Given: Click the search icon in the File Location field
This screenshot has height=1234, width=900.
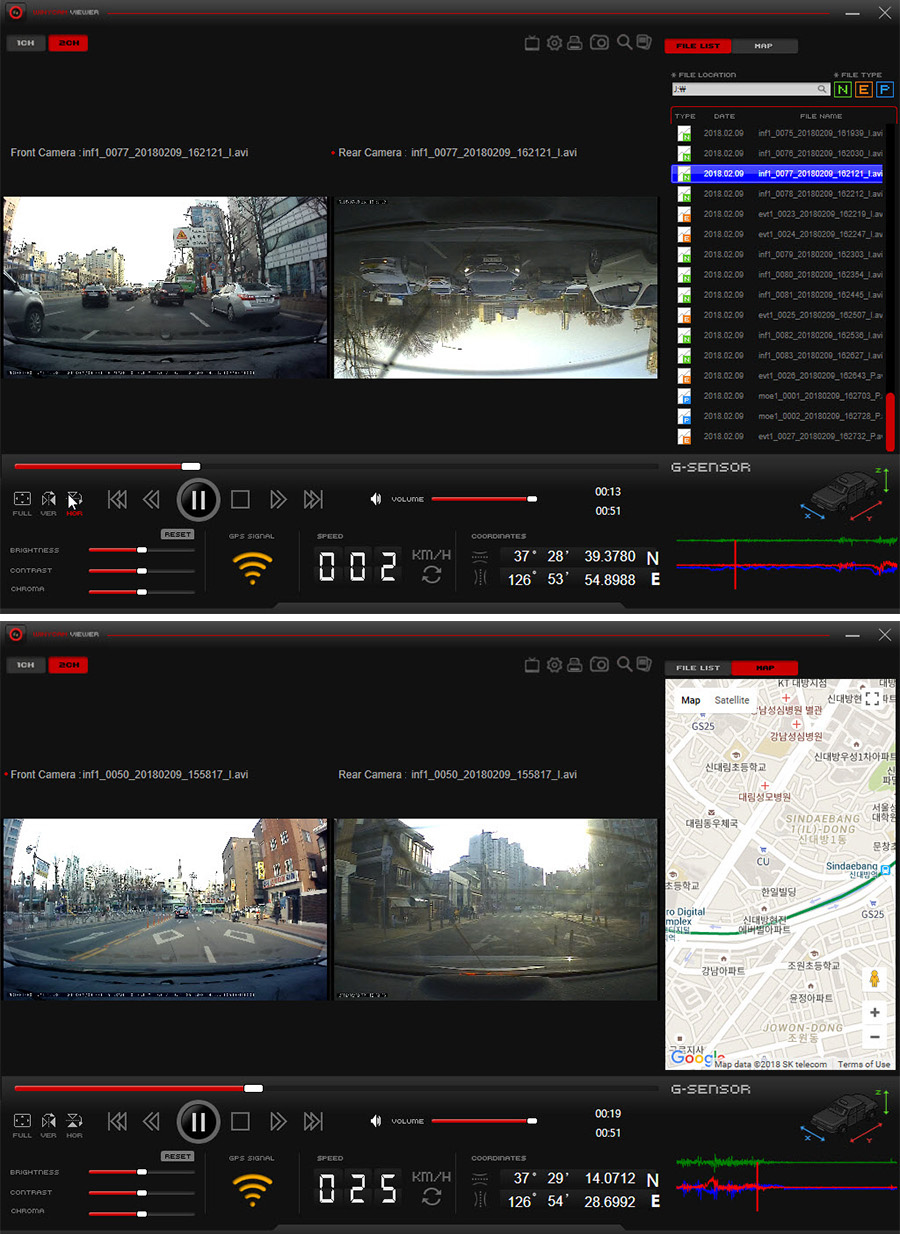Looking at the screenshot, I should coord(822,89).
